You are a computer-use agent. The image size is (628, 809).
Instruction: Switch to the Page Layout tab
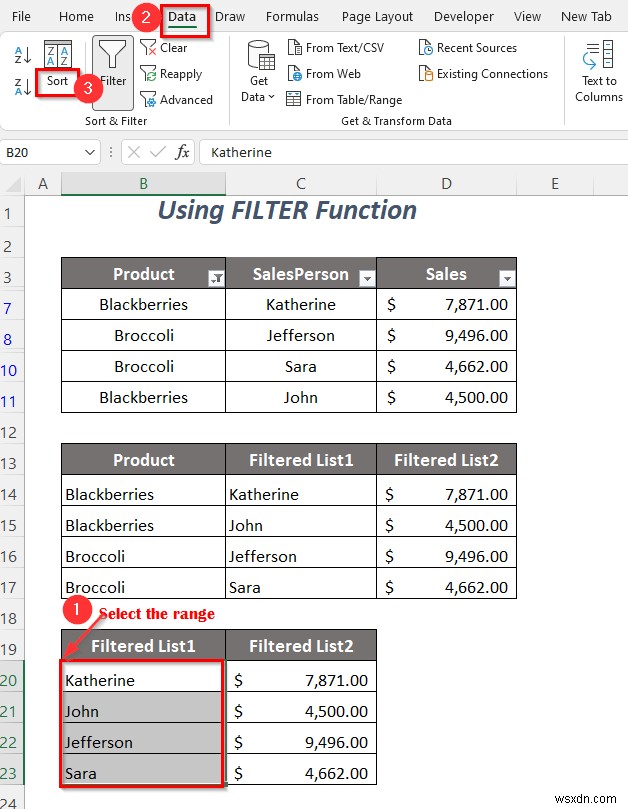(377, 17)
